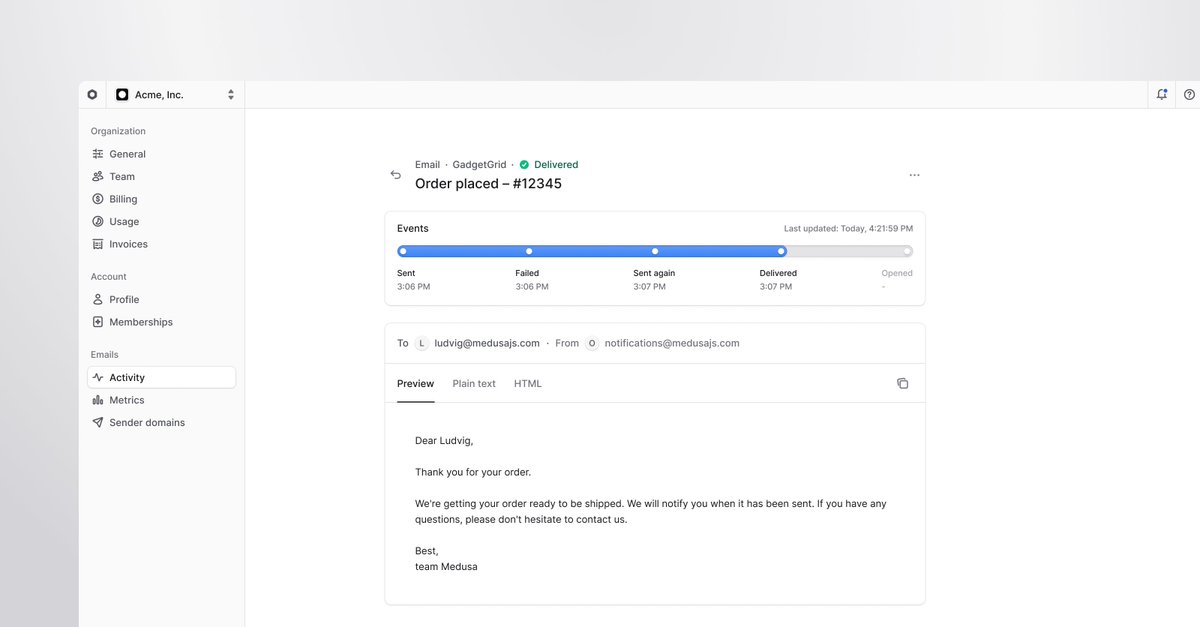This screenshot has width=1200, height=627.
Task: Click the Invoices receipt icon
Action: pos(98,244)
